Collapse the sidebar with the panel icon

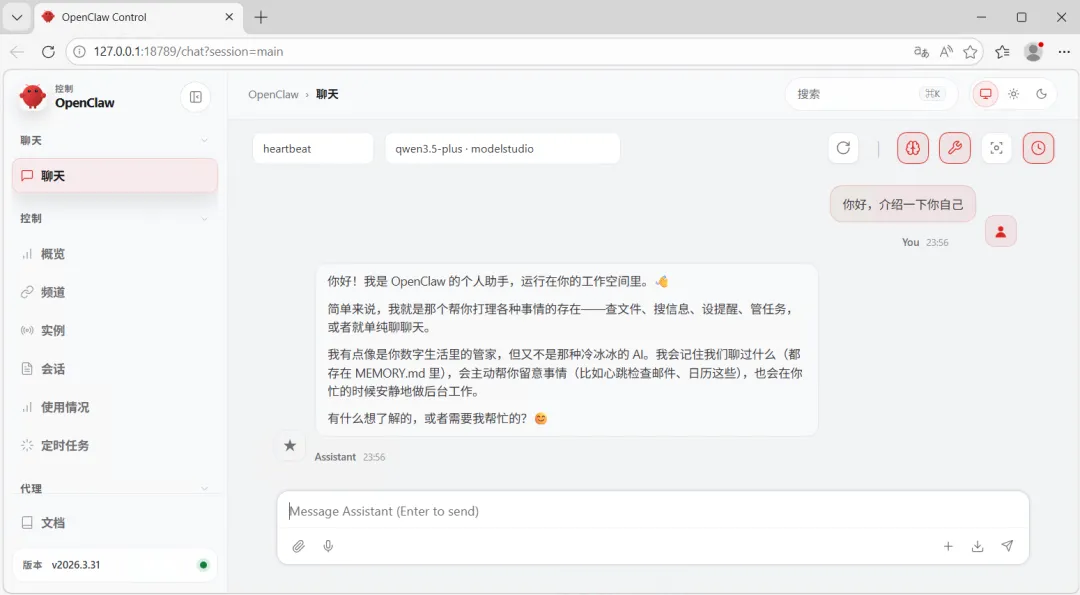pyautogui.click(x=196, y=97)
